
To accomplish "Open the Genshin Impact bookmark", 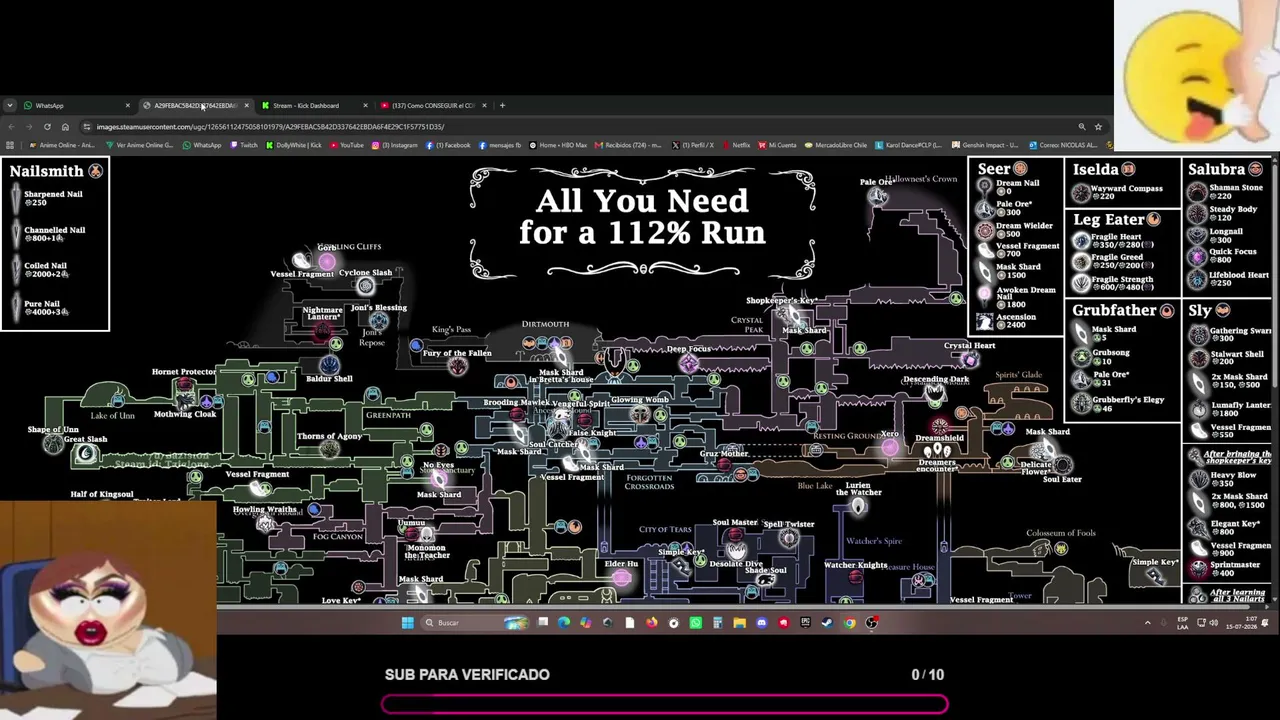I will pos(985,145).
